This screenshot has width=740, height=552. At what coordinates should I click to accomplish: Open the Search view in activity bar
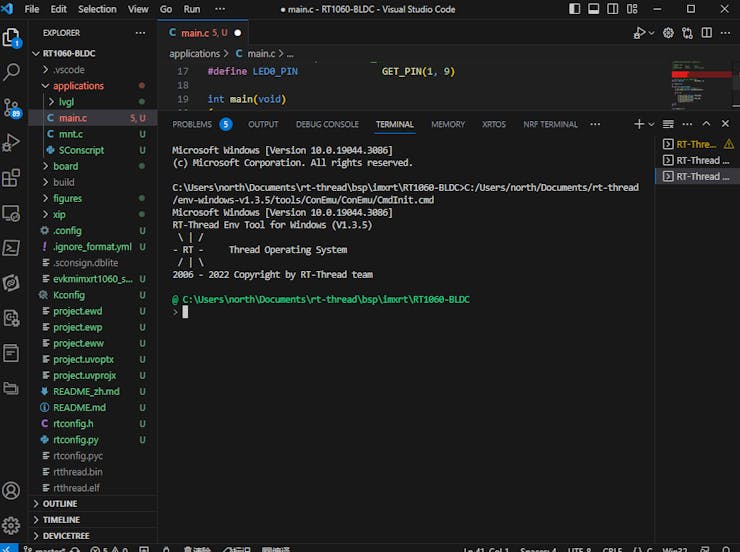(x=12, y=72)
